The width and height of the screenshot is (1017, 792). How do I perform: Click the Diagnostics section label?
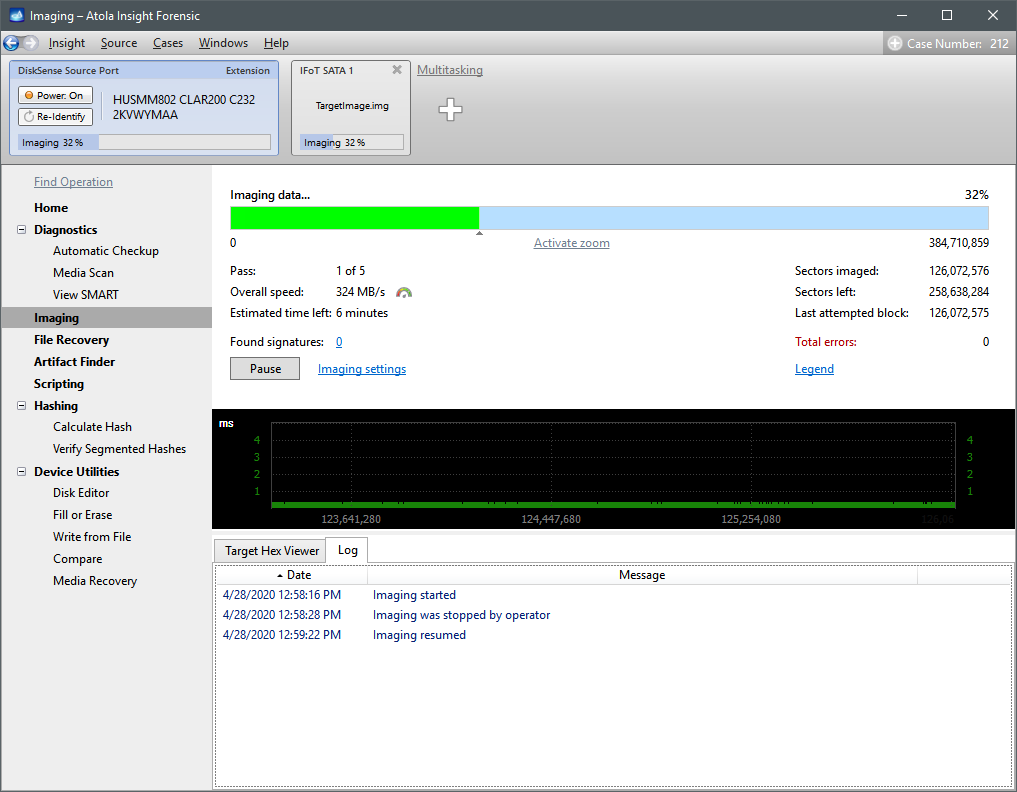(x=66, y=230)
